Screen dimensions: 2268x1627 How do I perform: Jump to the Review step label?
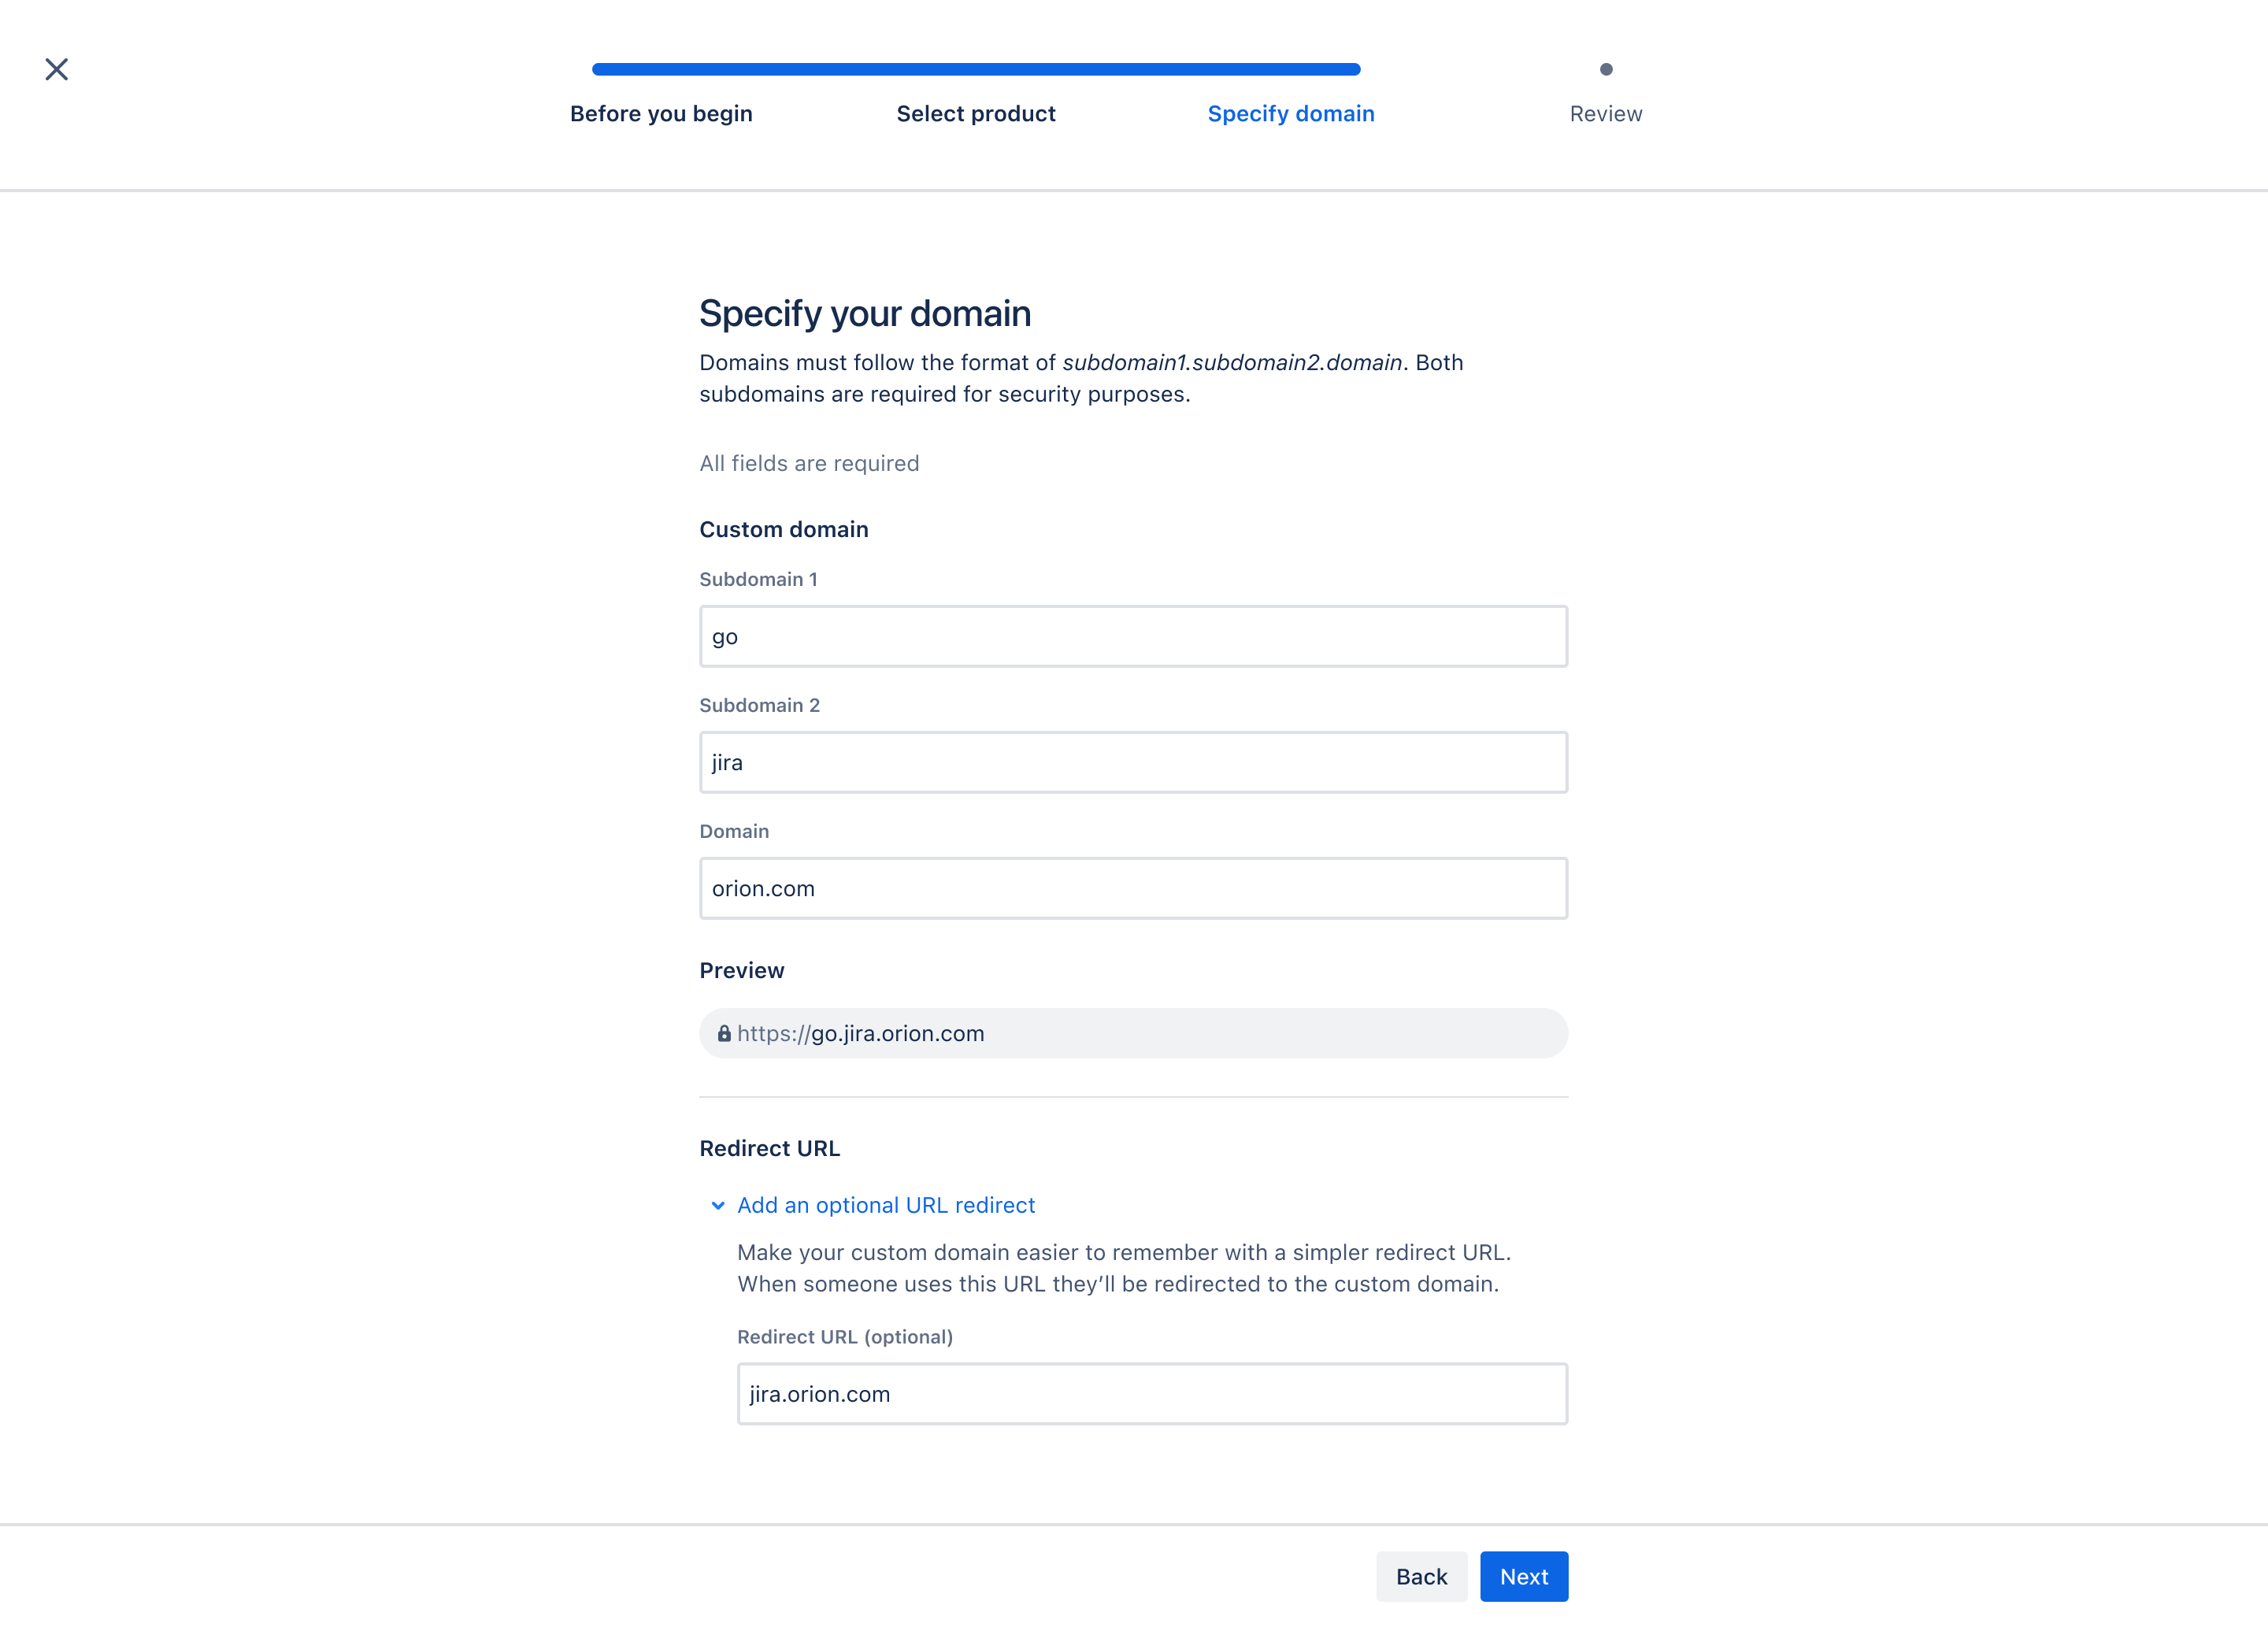click(x=1606, y=114)
